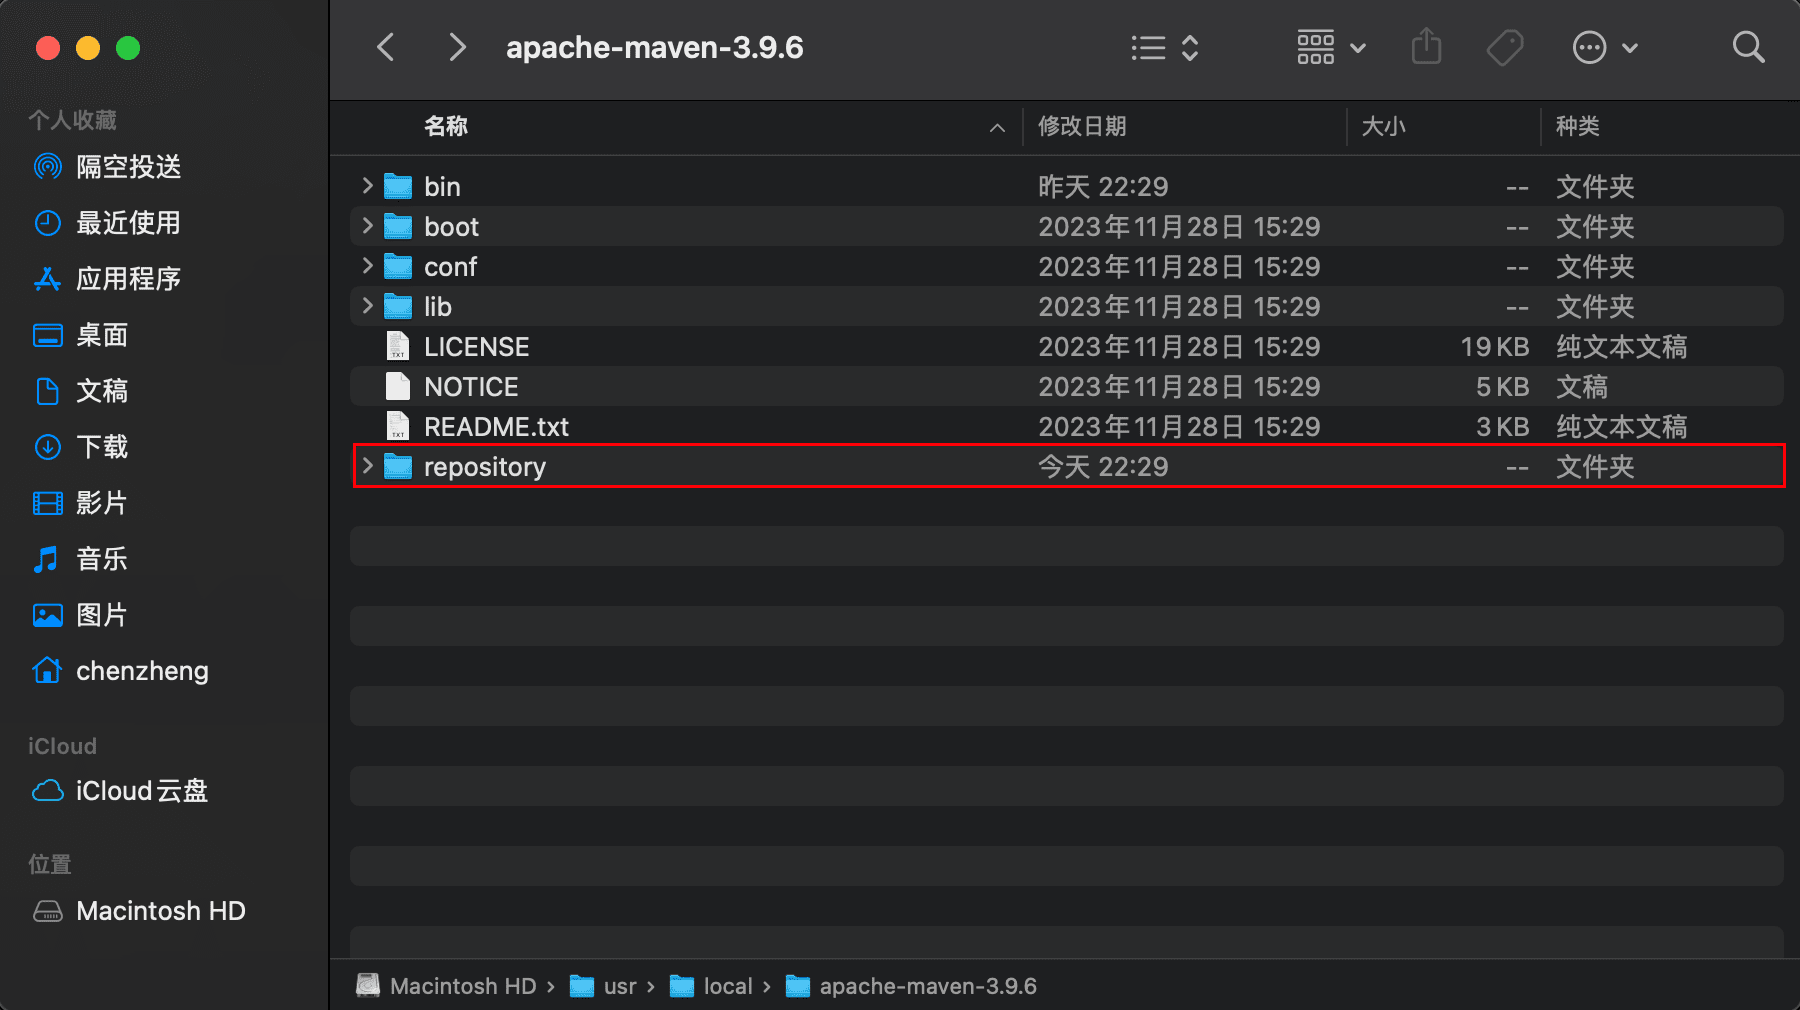The width and height of the screenshot is (1800, 1010).
Task: Click the 纯文本文稿 kind of LICENSE
Action: coord(1621,347)
